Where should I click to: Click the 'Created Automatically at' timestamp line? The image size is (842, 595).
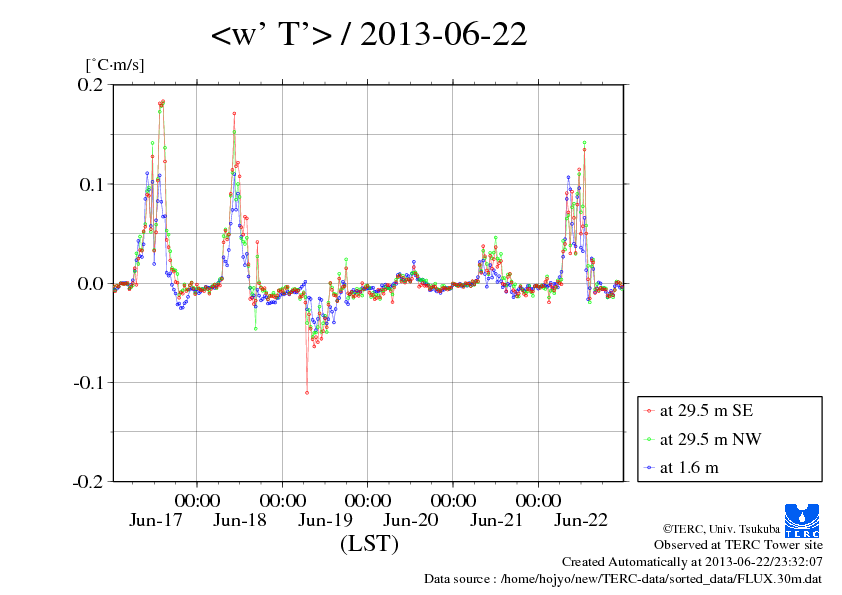(x=692, y=562)
